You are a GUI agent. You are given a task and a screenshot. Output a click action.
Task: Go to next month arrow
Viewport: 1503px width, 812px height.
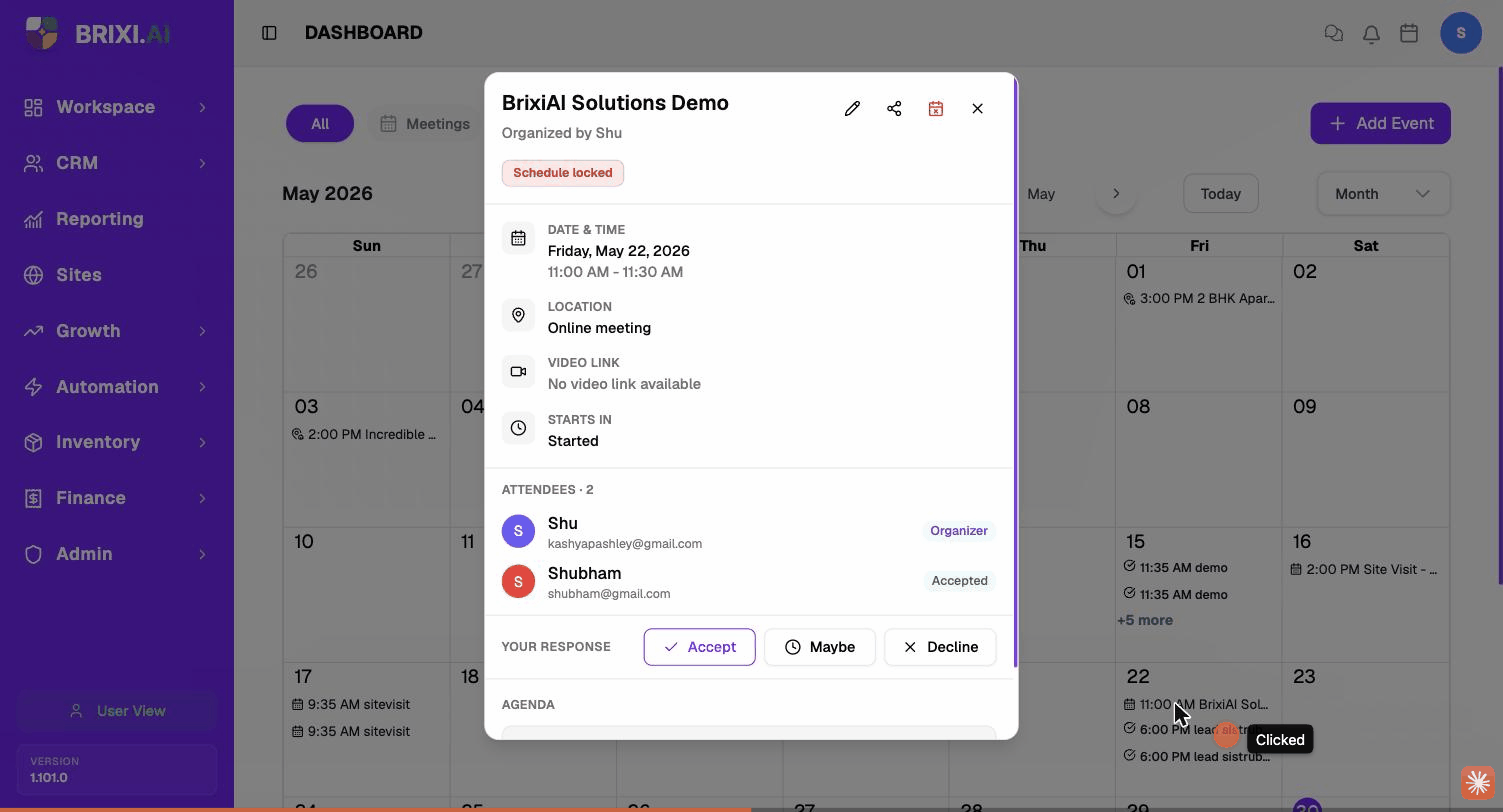(x=1116, y=194)
